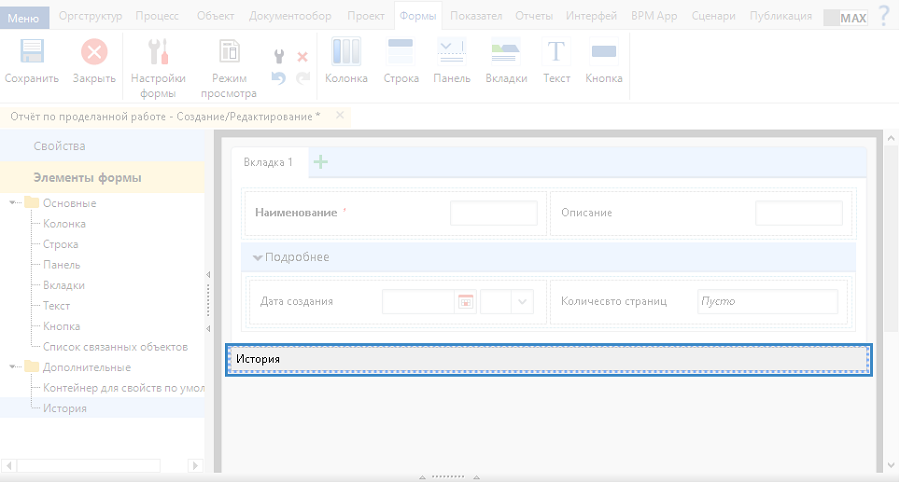Screen dimensions: 900x483
Task: Toggle the MAX mode switch
Action: click(x=845, y=17)
